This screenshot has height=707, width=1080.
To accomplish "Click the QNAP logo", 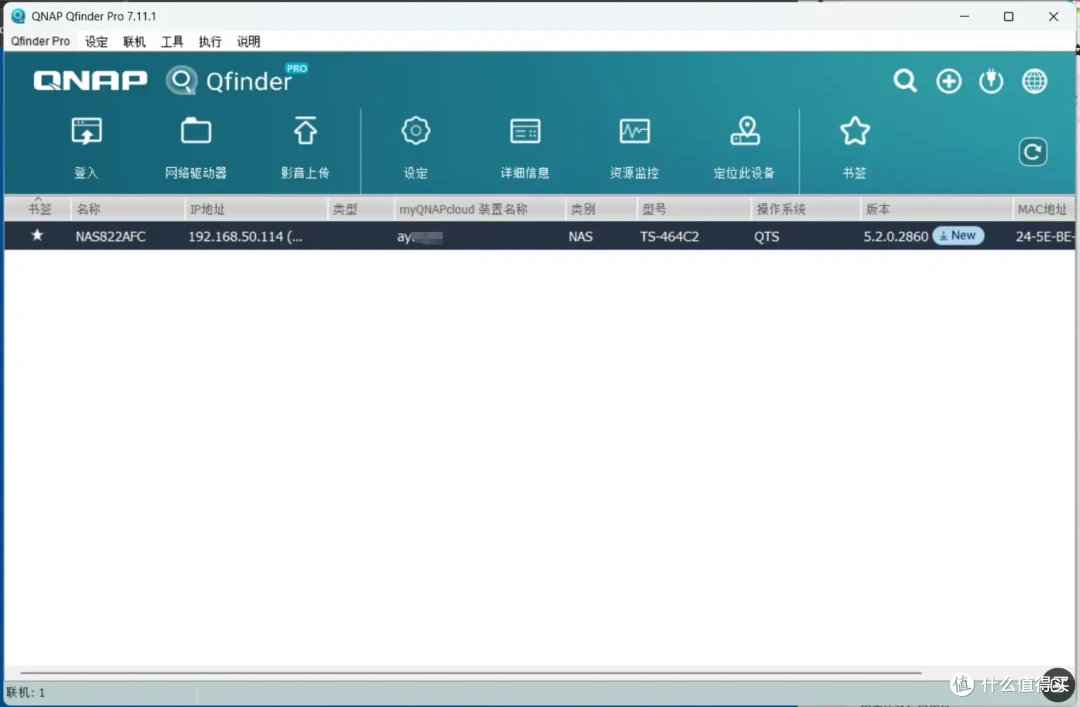I will pos(90,81).
